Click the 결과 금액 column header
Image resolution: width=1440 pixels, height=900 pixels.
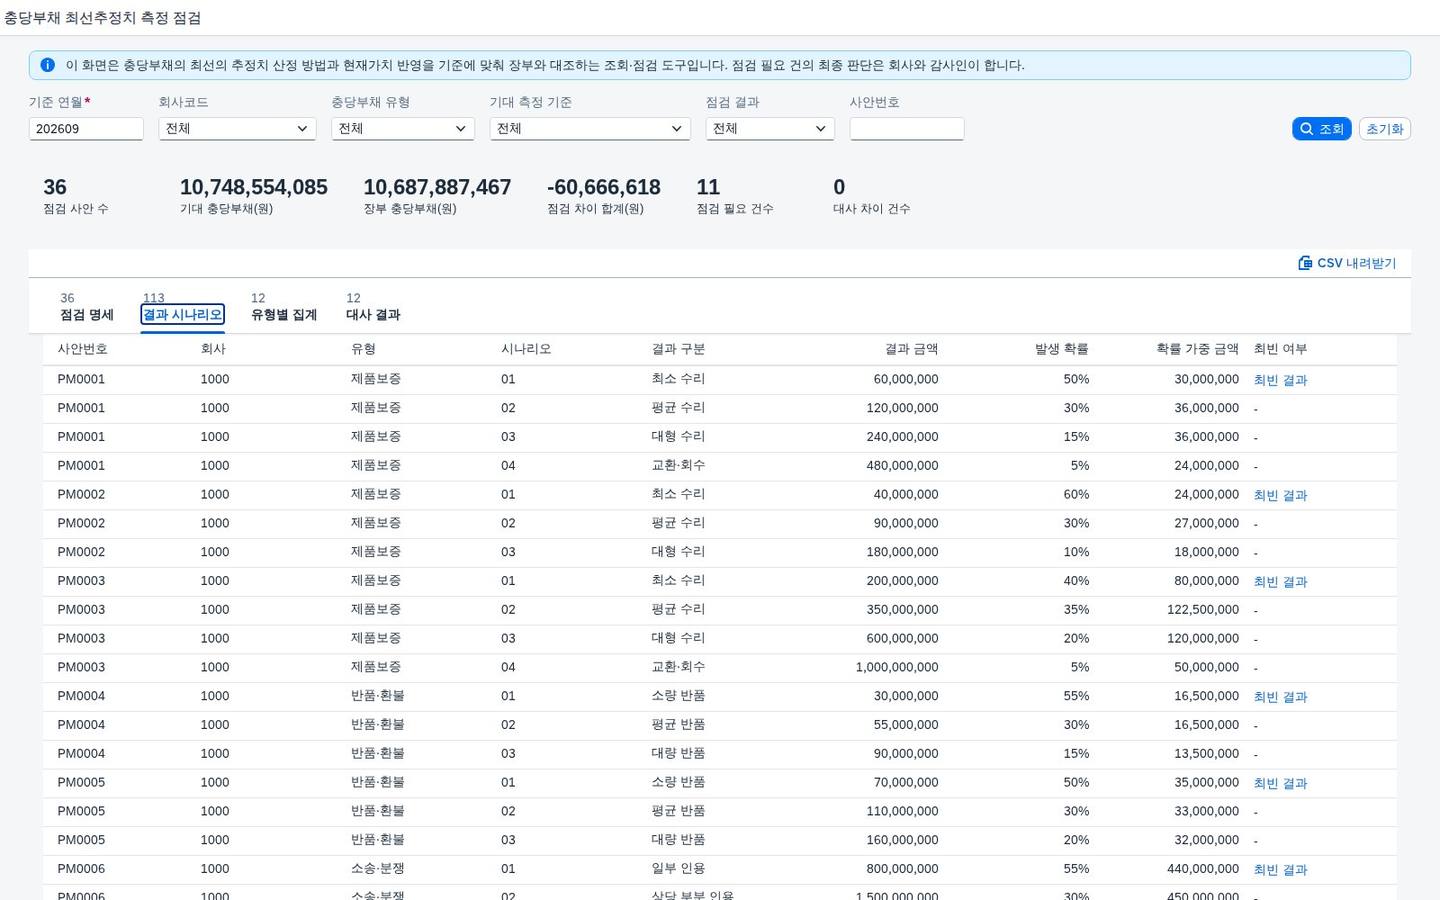click(x=911, y=349)
